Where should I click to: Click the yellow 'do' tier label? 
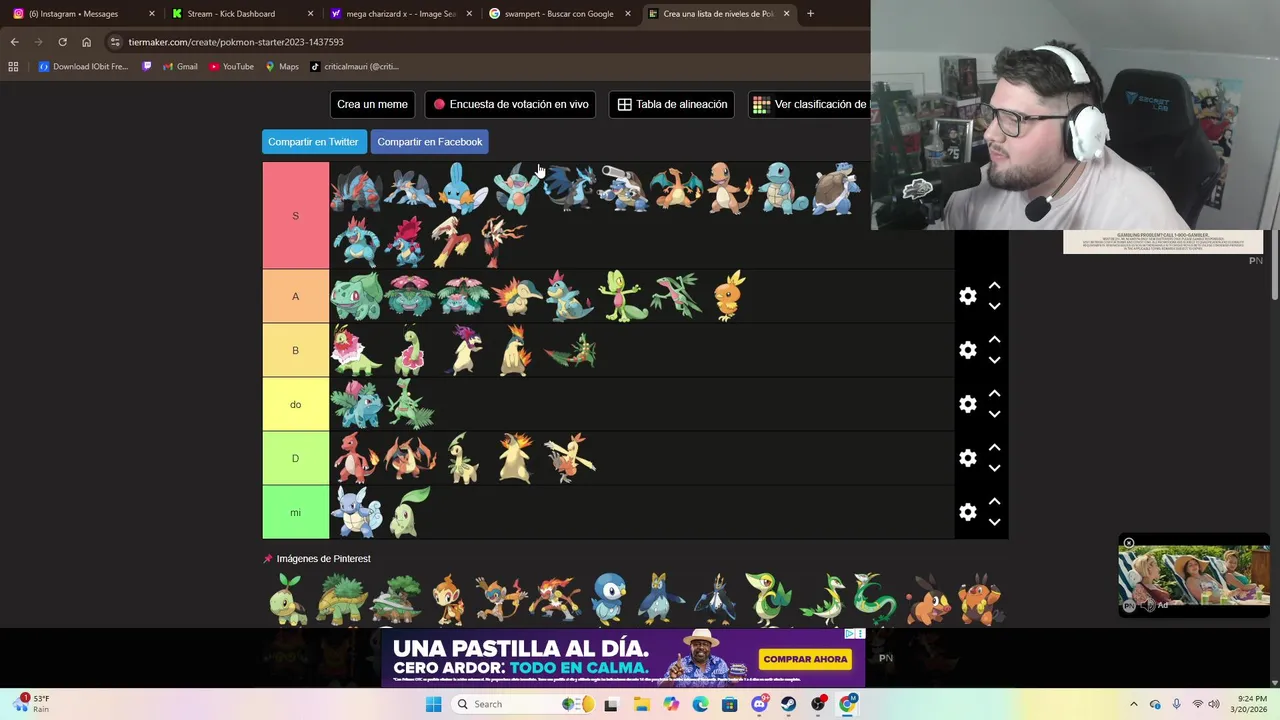295,404
